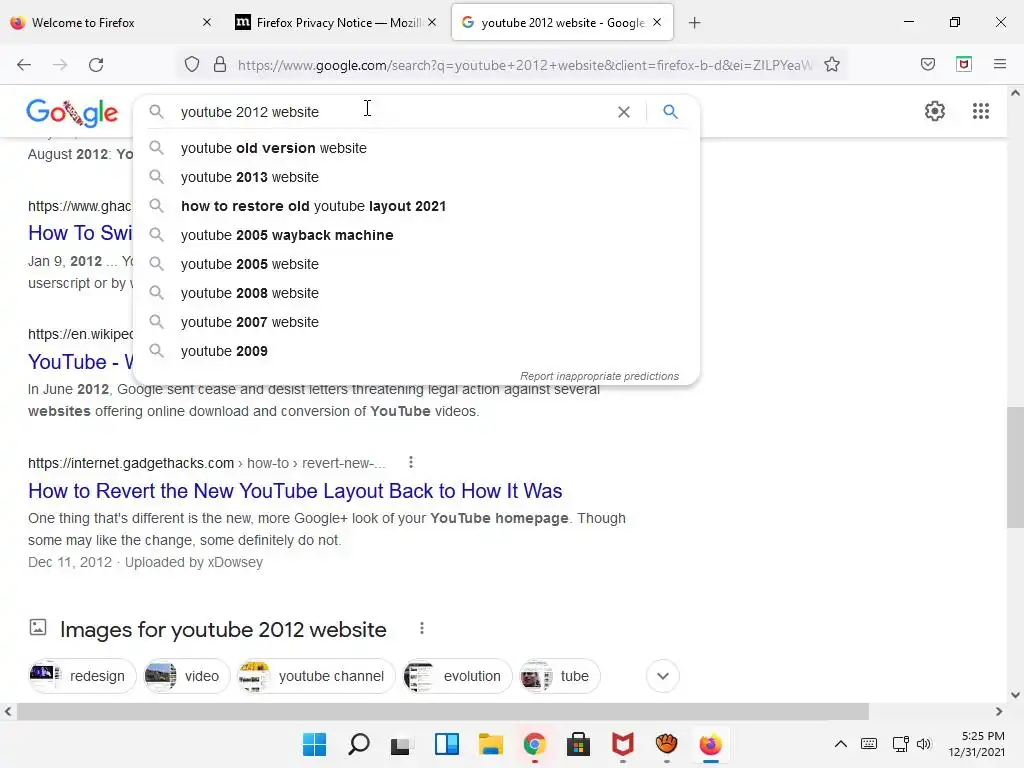
Task: Show hidden system tray icons
Action: point(841,744)
